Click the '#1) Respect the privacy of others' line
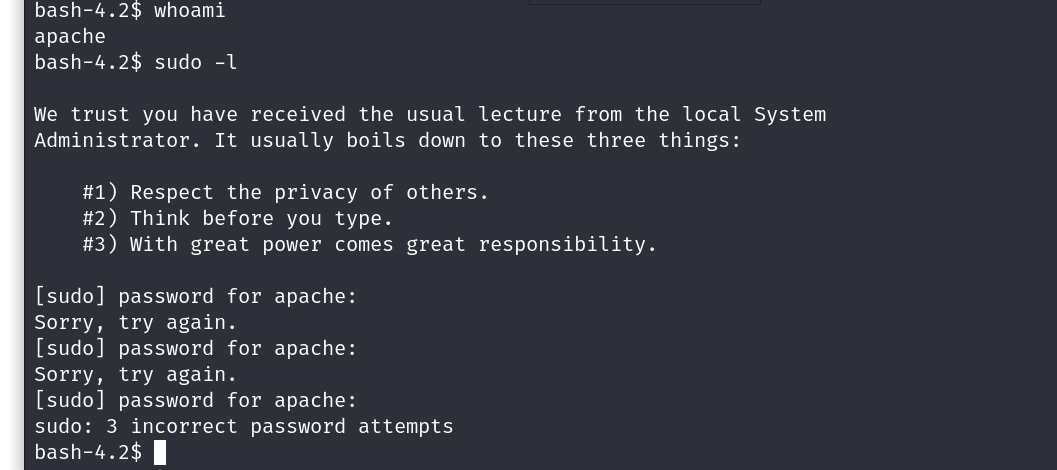The image size is (1057, 470). [286, 193]
